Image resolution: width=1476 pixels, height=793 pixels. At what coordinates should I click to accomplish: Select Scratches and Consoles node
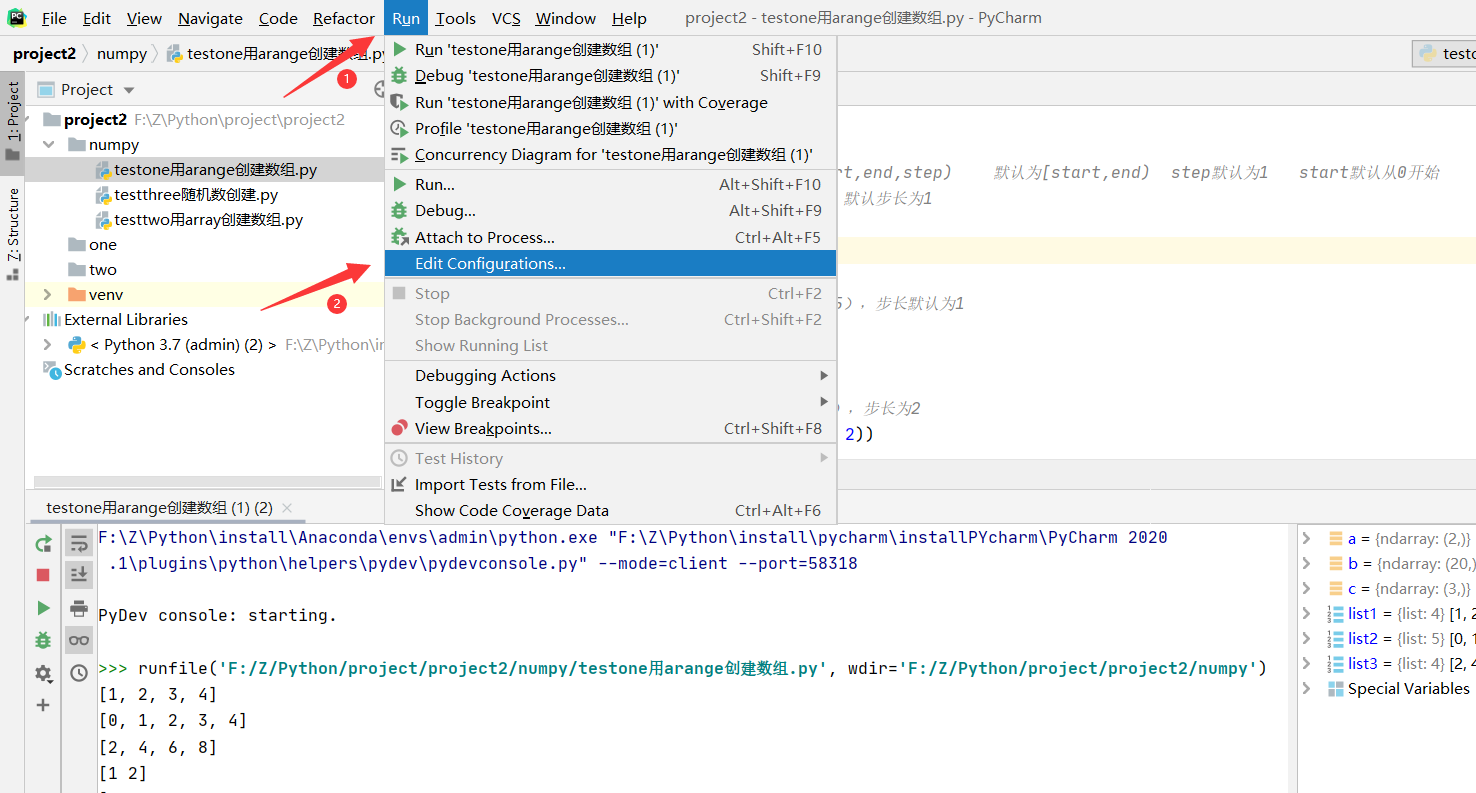point(149,369)
